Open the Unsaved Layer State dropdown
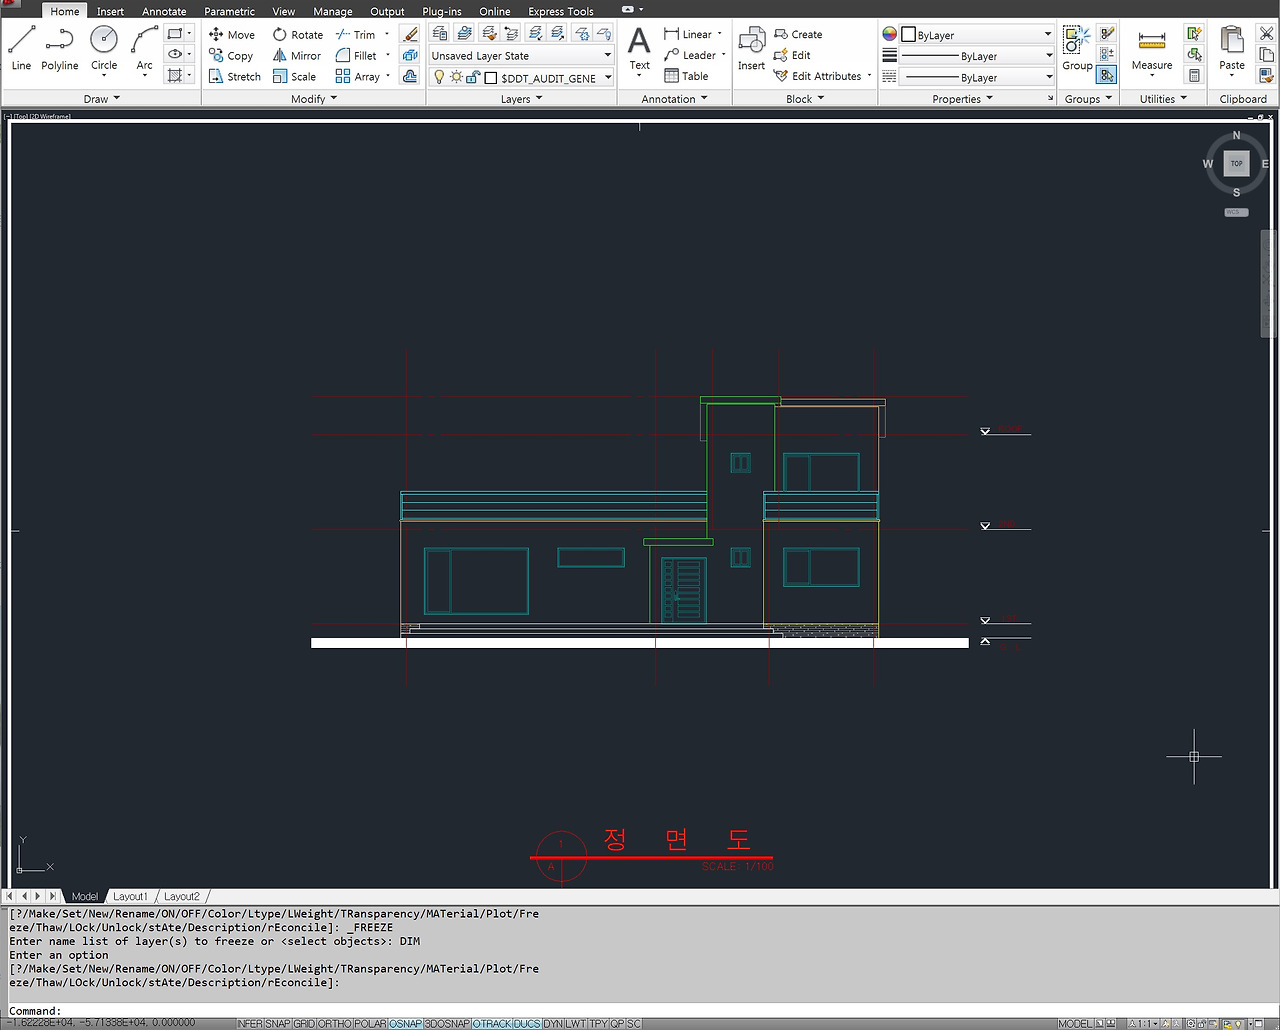Image resolution: width=1280 pixels, height=1030 pixels. (x=521, y=56)
